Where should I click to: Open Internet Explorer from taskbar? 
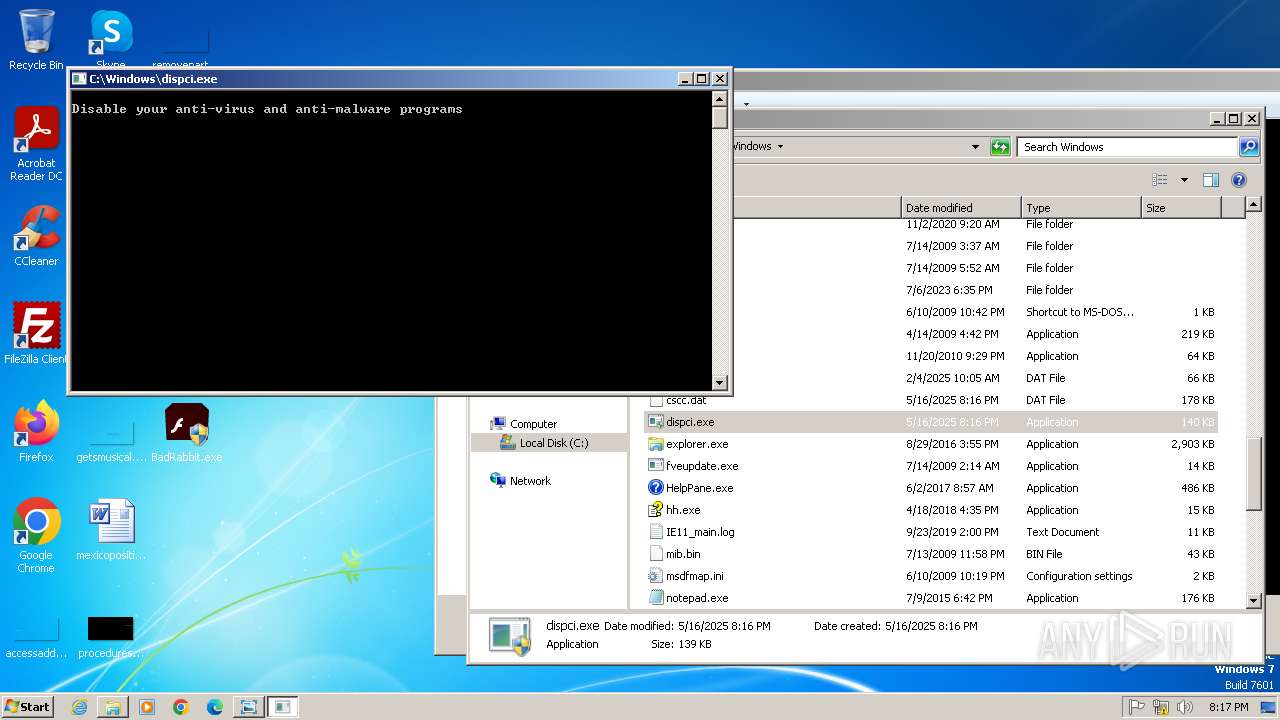(x=79, y=706)
